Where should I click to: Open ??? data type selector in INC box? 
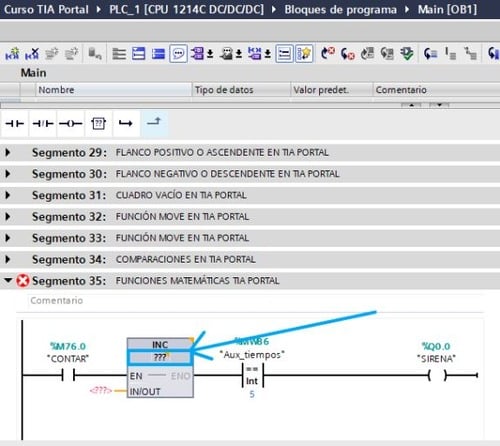(x=160, y=357)
